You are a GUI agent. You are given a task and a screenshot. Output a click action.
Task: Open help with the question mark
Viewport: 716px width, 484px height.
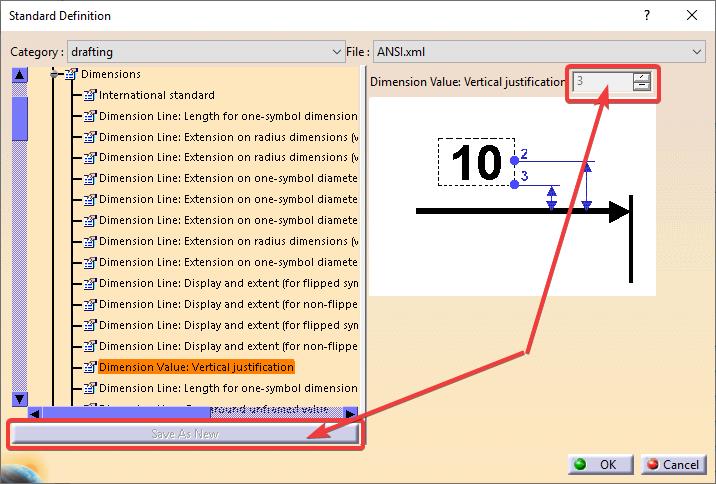(x=647, y=16)
